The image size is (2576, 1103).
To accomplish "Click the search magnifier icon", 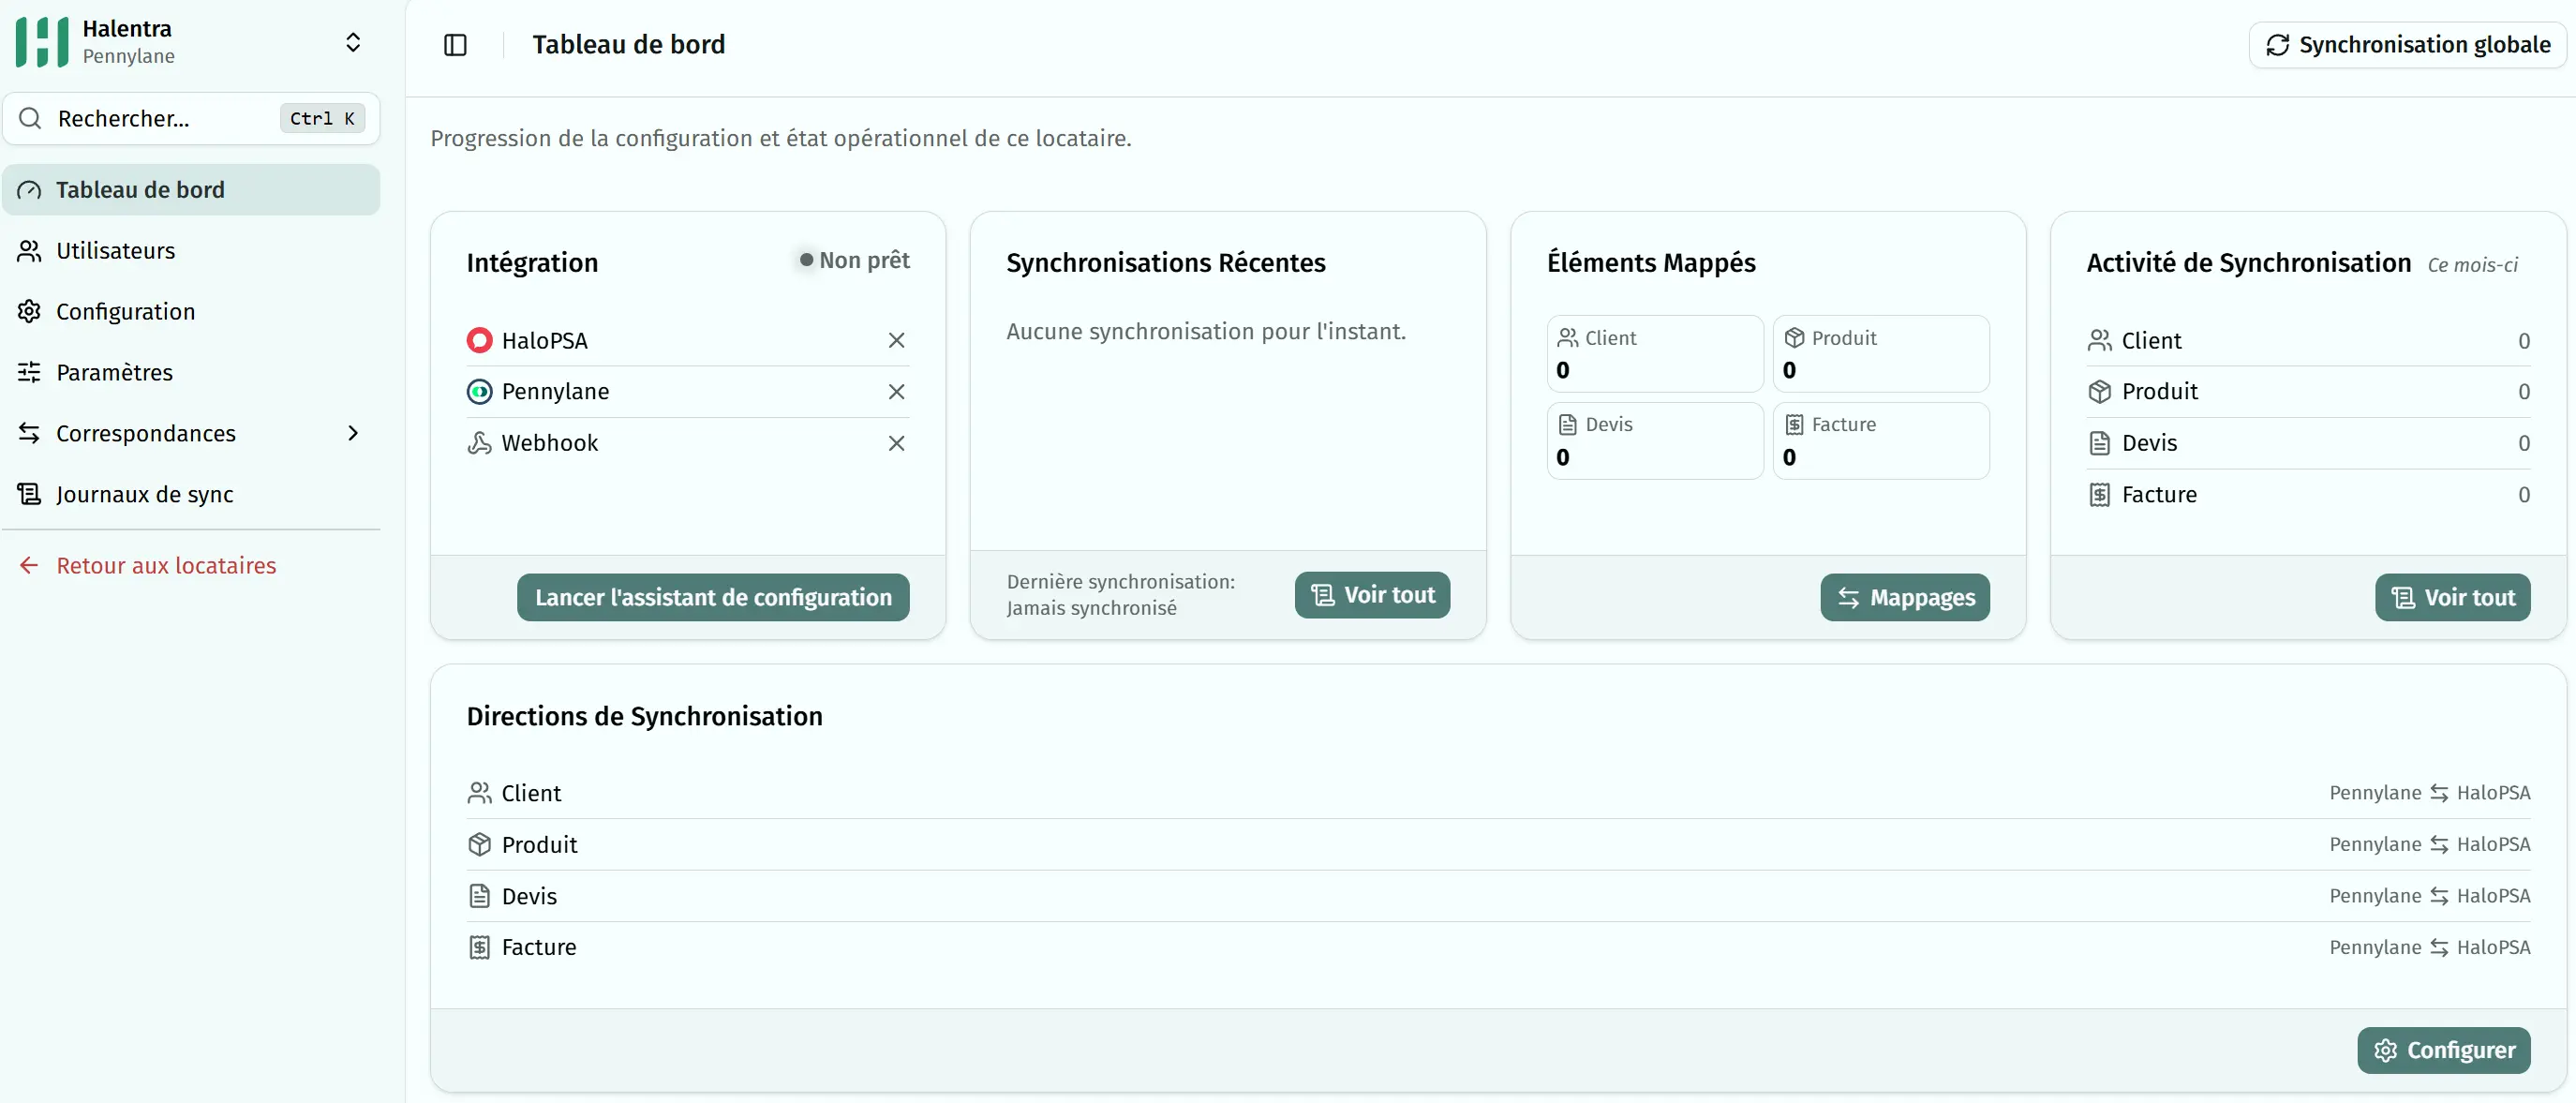I will tap(30, 118).
